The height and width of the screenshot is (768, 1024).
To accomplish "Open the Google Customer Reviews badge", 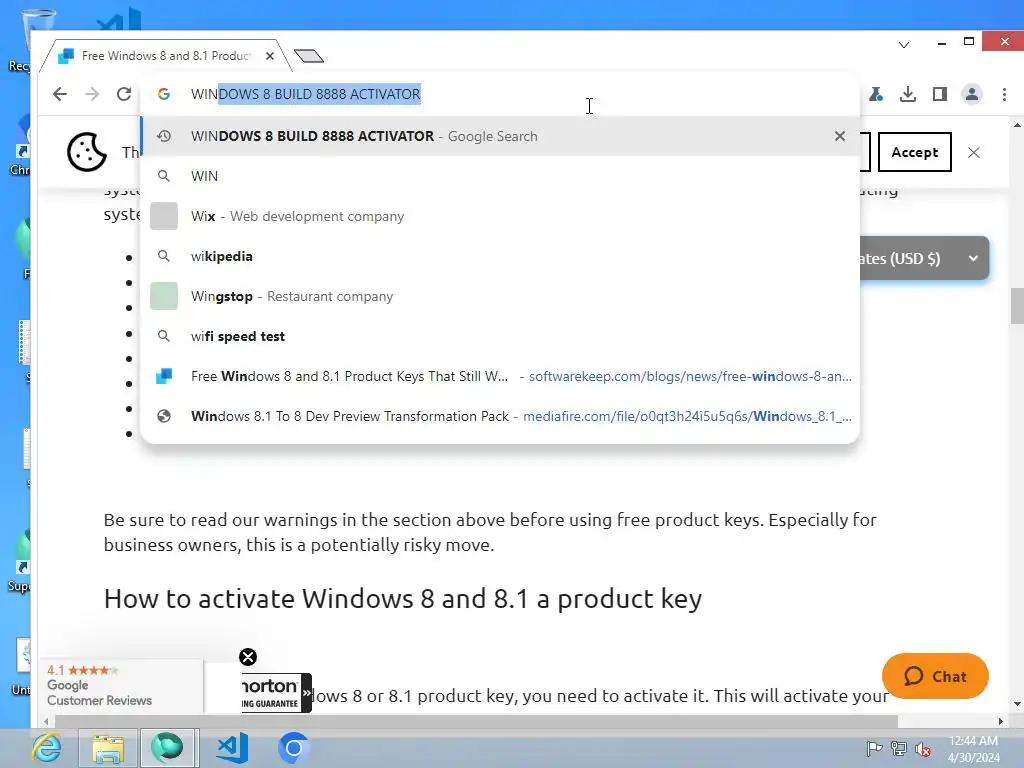I will [x=121, y=686].
